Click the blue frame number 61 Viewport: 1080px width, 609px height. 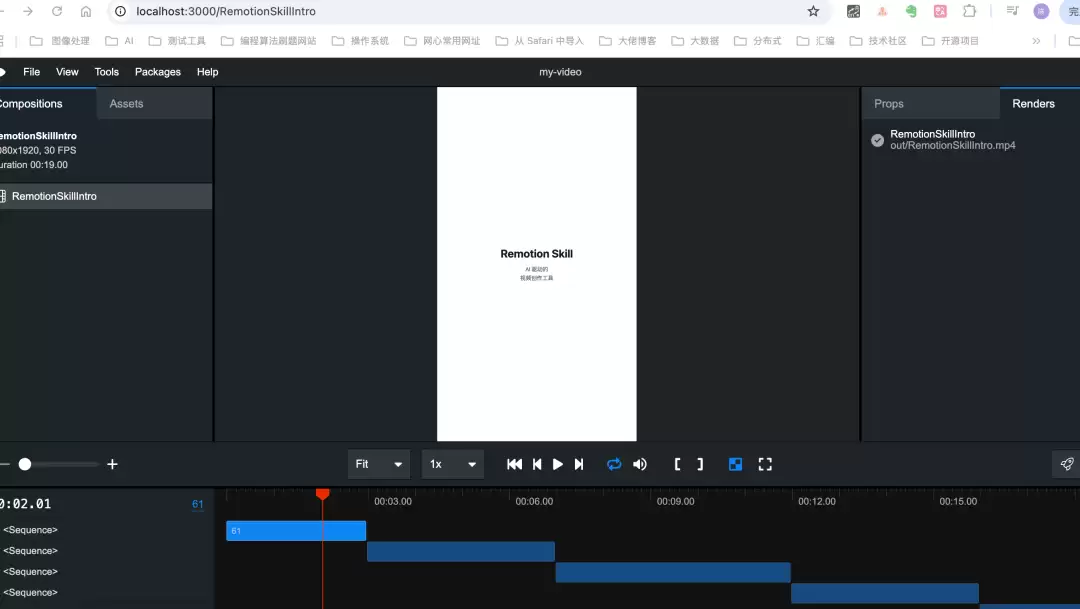point(198,504)
